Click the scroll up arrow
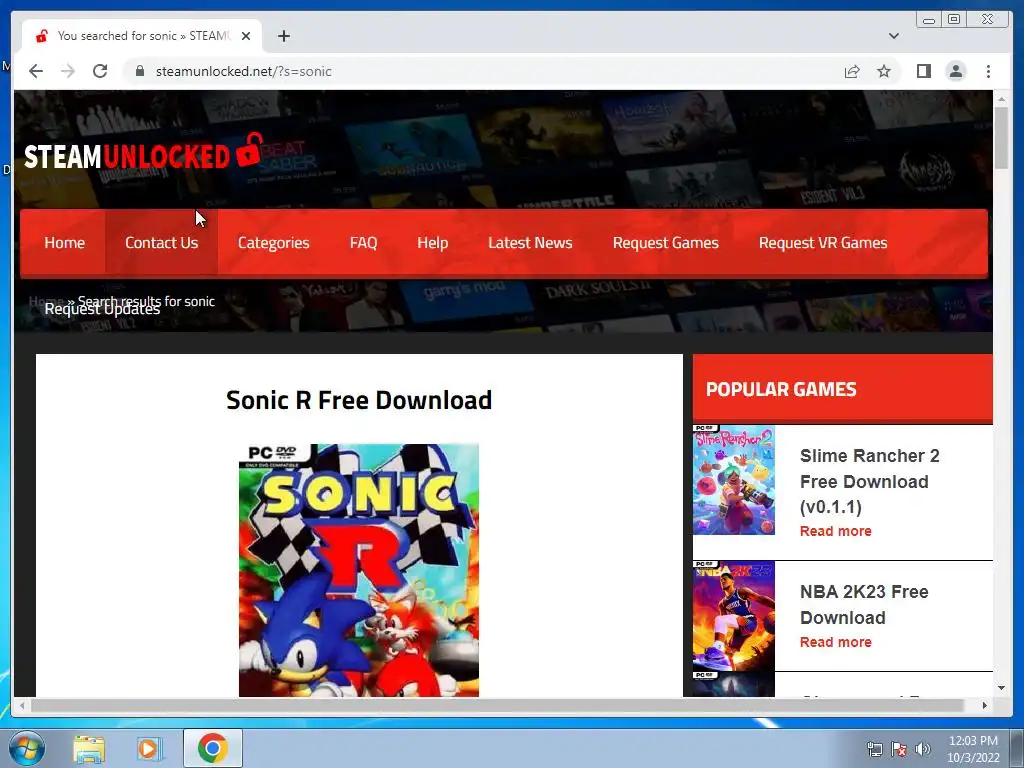Viewport: 1024px width, 768px height. point(1001,99)
